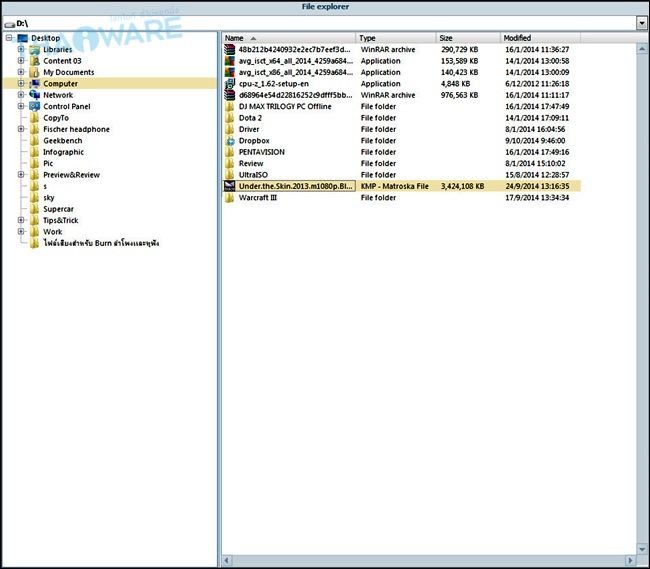Click the Geekbench folder icon

coord(35,140)
